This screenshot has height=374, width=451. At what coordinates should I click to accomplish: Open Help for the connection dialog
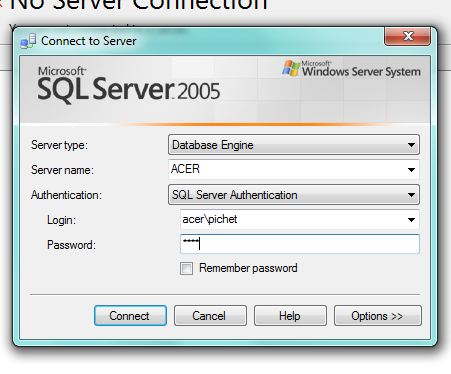click(290, 315)
